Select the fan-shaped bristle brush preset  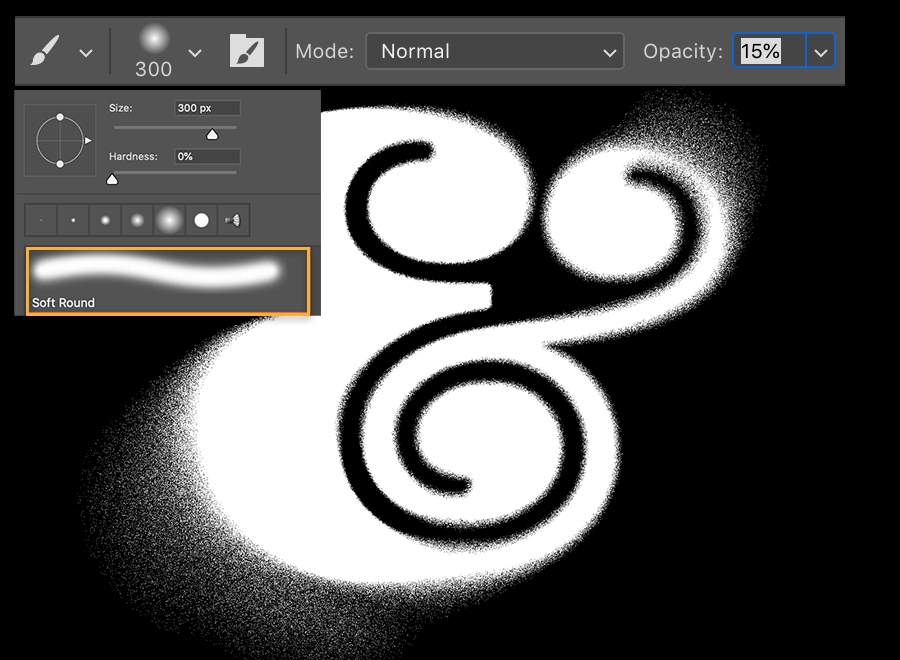(234, 220)
